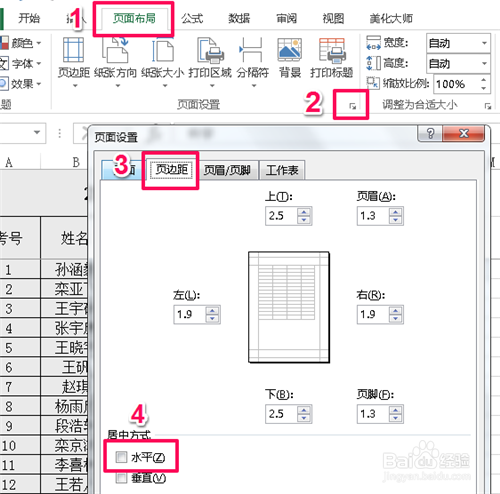Click the 左 left margin input field
The image size is (500, 494).
pos(190,314)
